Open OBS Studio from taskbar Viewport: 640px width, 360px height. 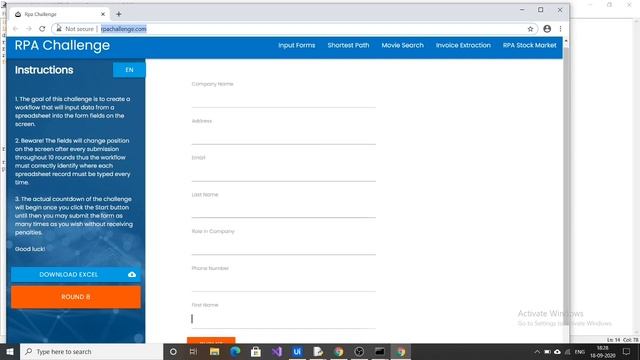pyautogui.click(x=359, y=351)
